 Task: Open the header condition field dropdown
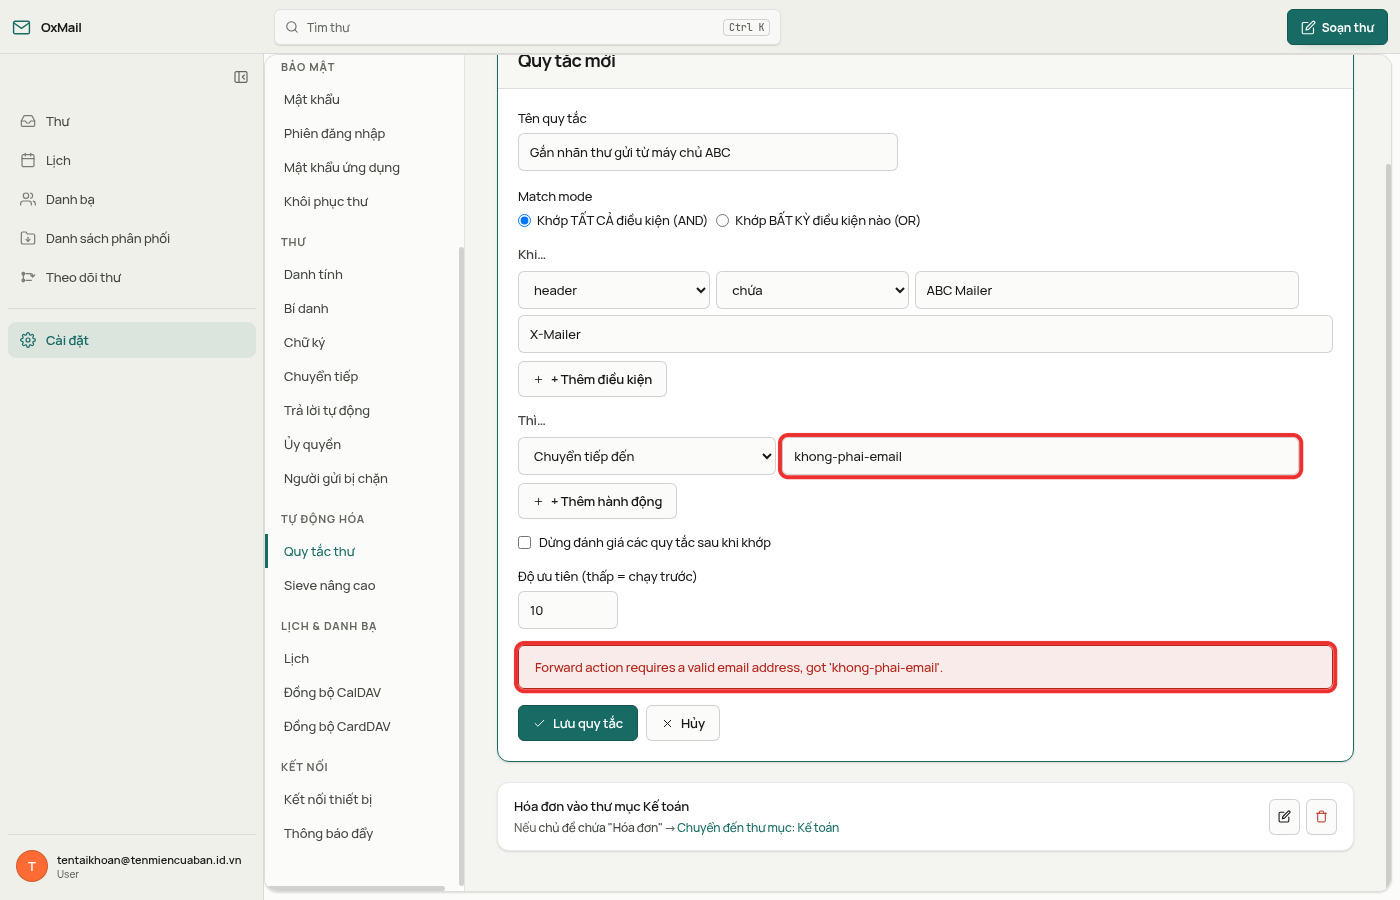point(614,290)
